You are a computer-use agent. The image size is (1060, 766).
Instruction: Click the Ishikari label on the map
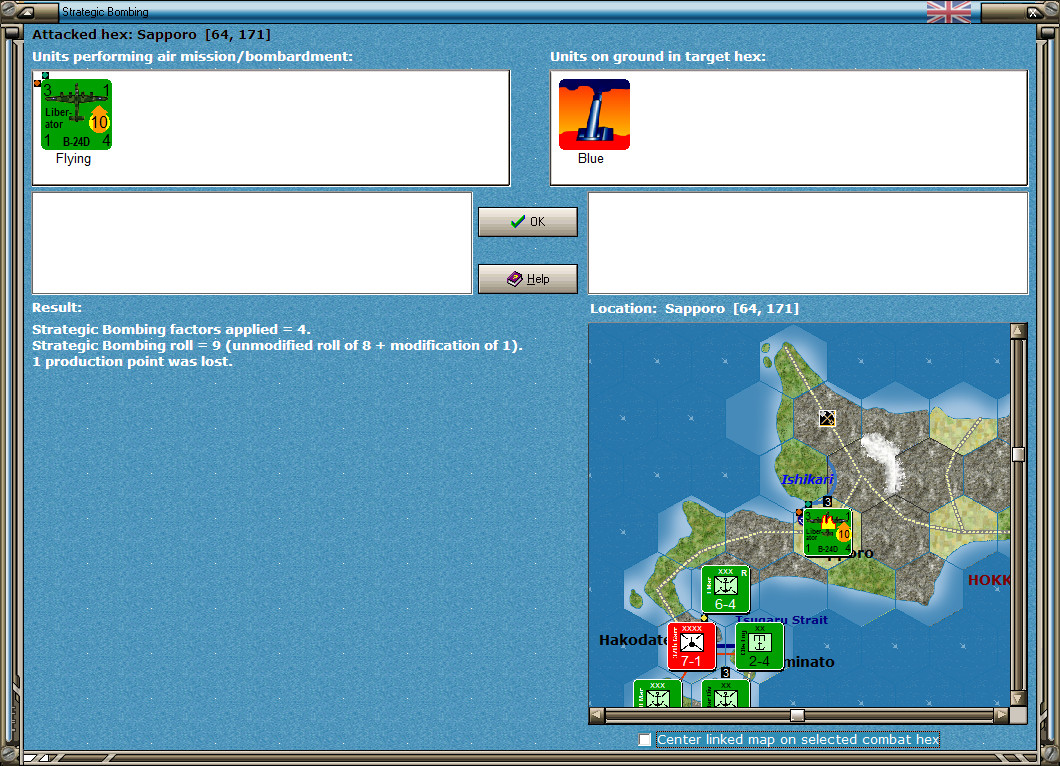point(807,479)
